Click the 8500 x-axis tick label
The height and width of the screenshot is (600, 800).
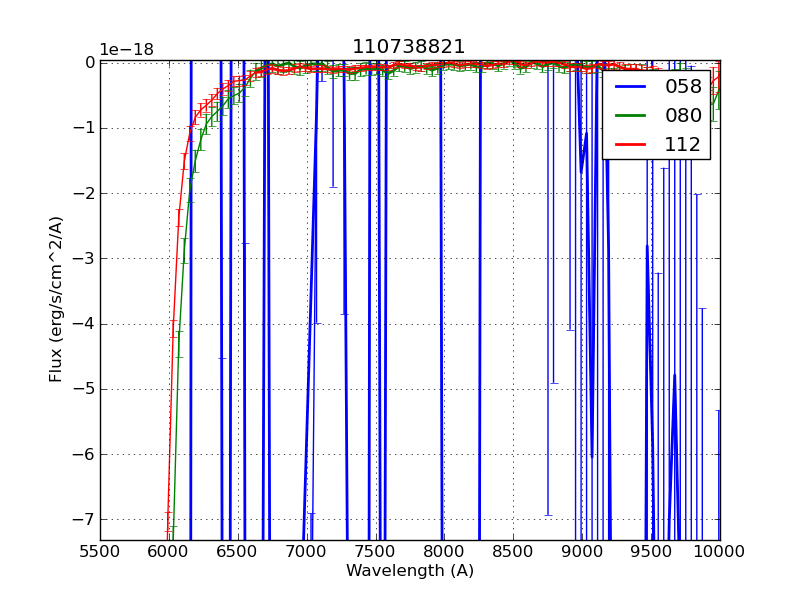(513, 551)
